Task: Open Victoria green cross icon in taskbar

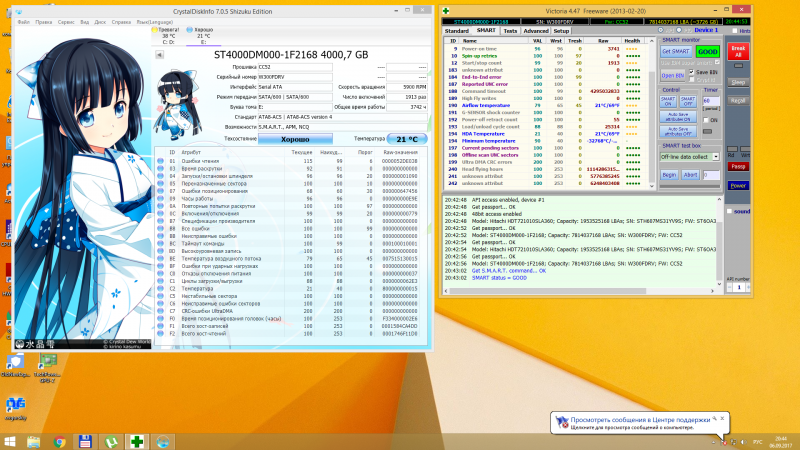Action: 137,441
